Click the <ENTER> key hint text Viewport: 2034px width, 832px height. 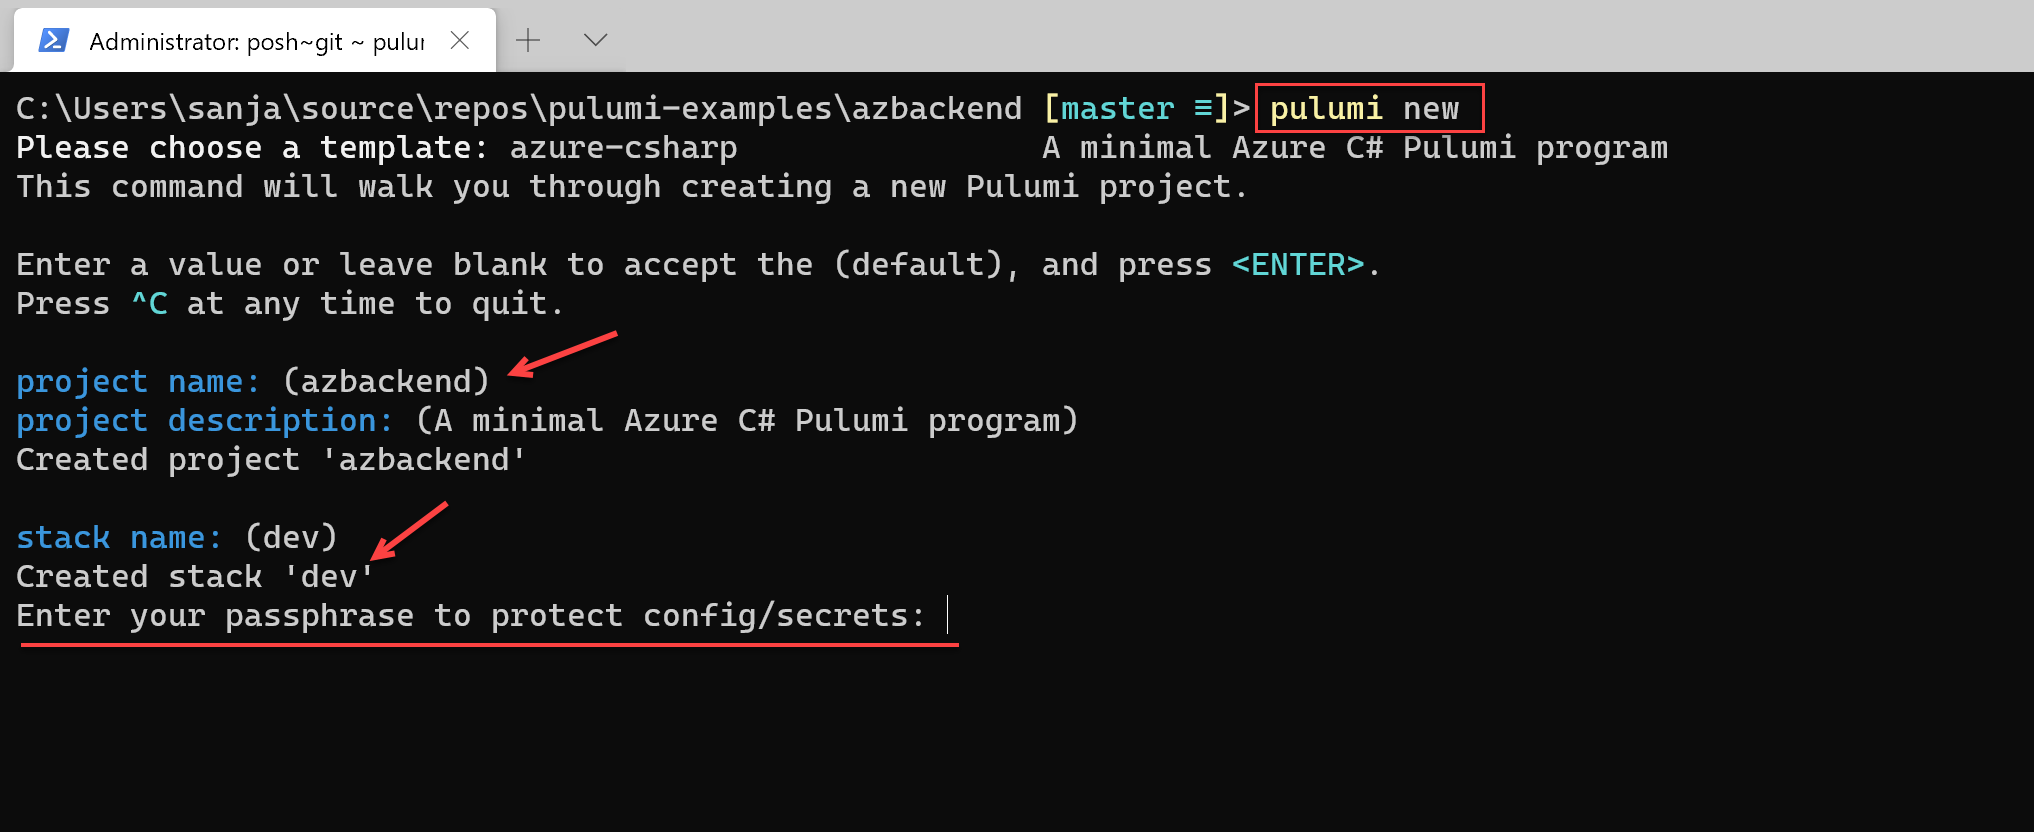click(1298, 265)
